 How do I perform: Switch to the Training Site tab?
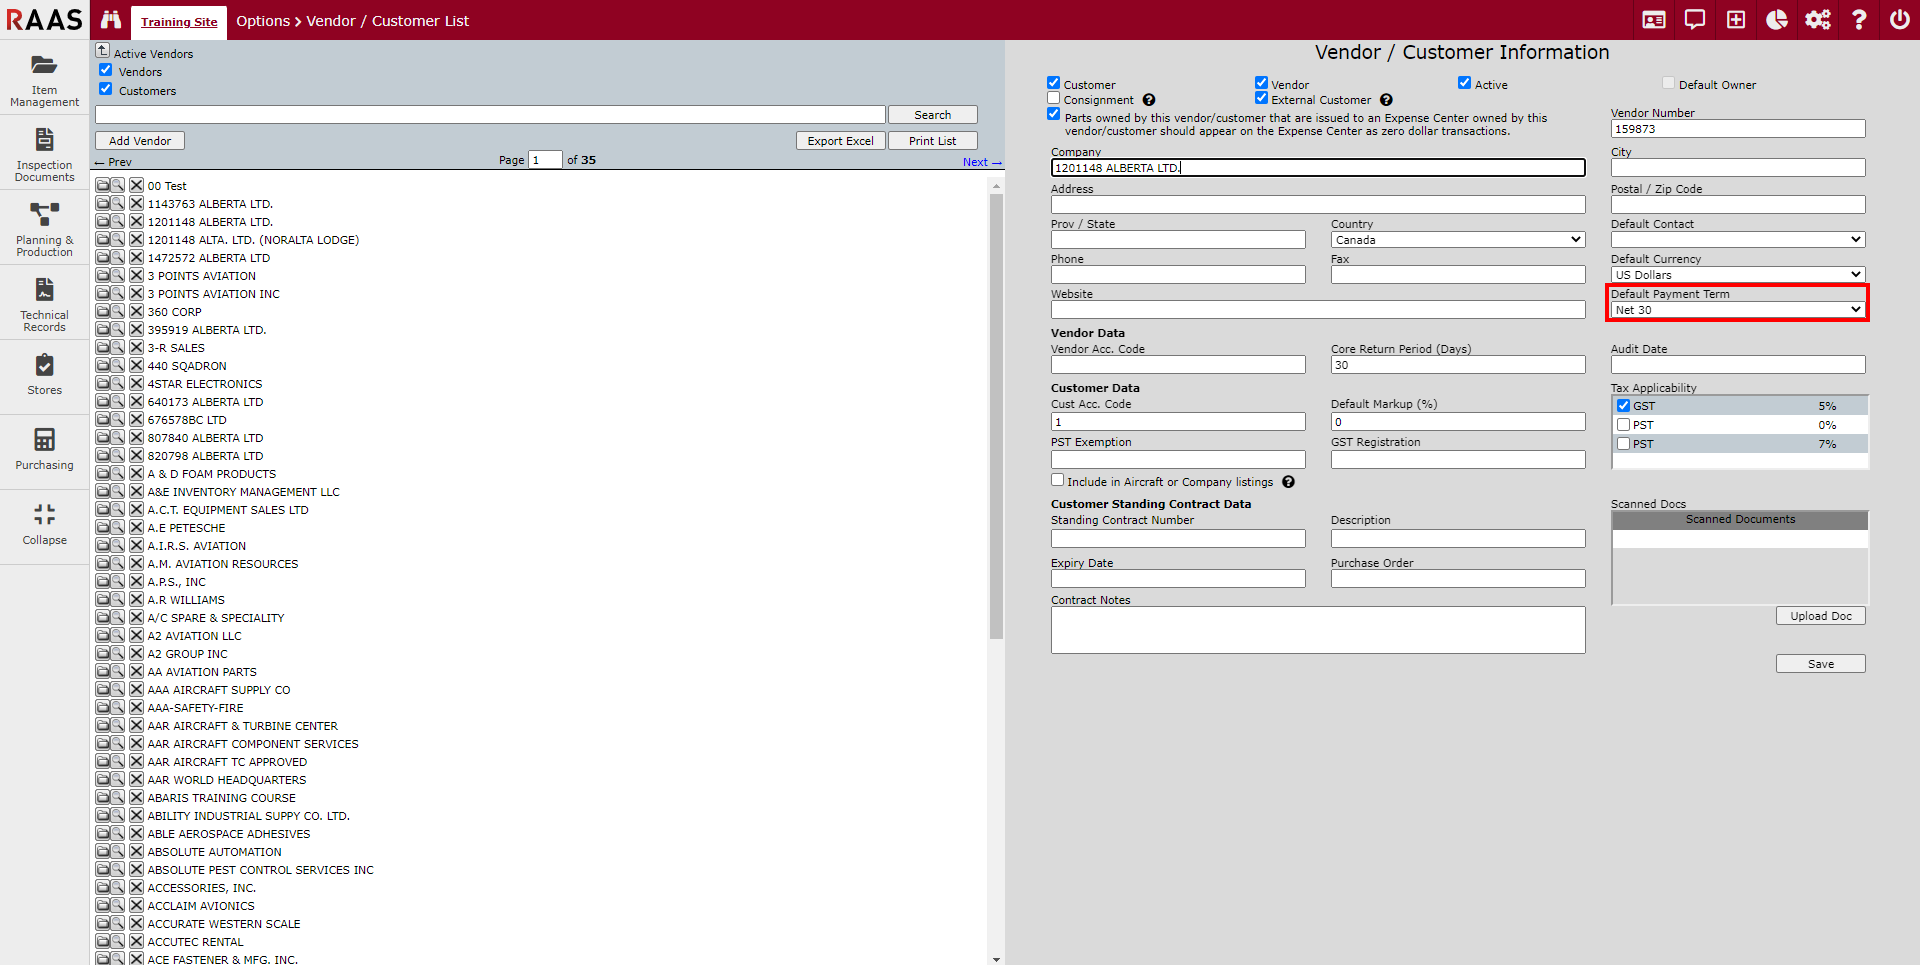click(179, 22)
